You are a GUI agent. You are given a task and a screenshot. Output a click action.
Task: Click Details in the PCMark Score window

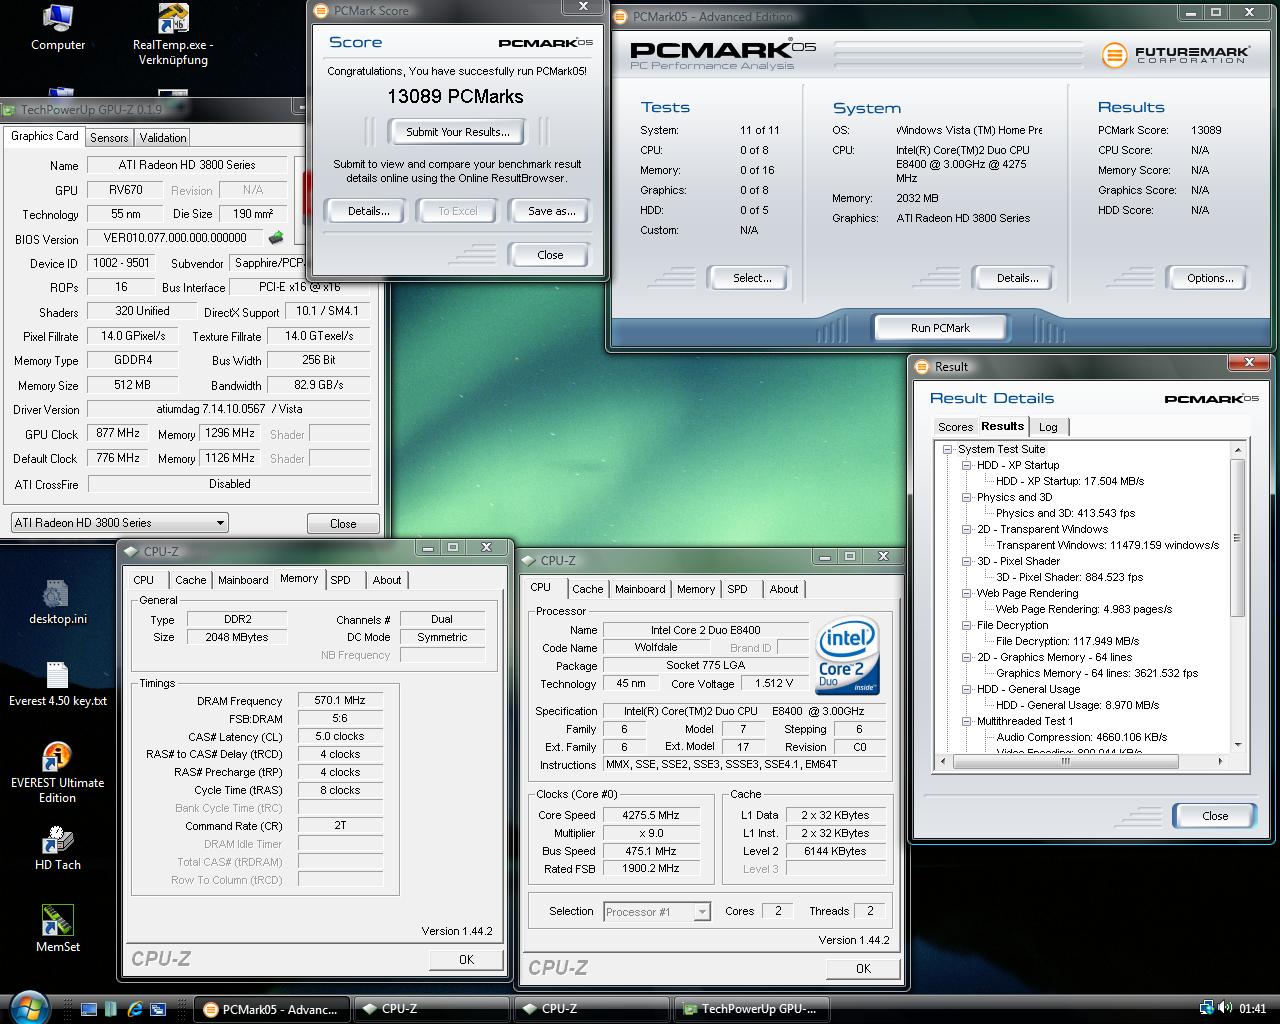(x=368, y=211)
